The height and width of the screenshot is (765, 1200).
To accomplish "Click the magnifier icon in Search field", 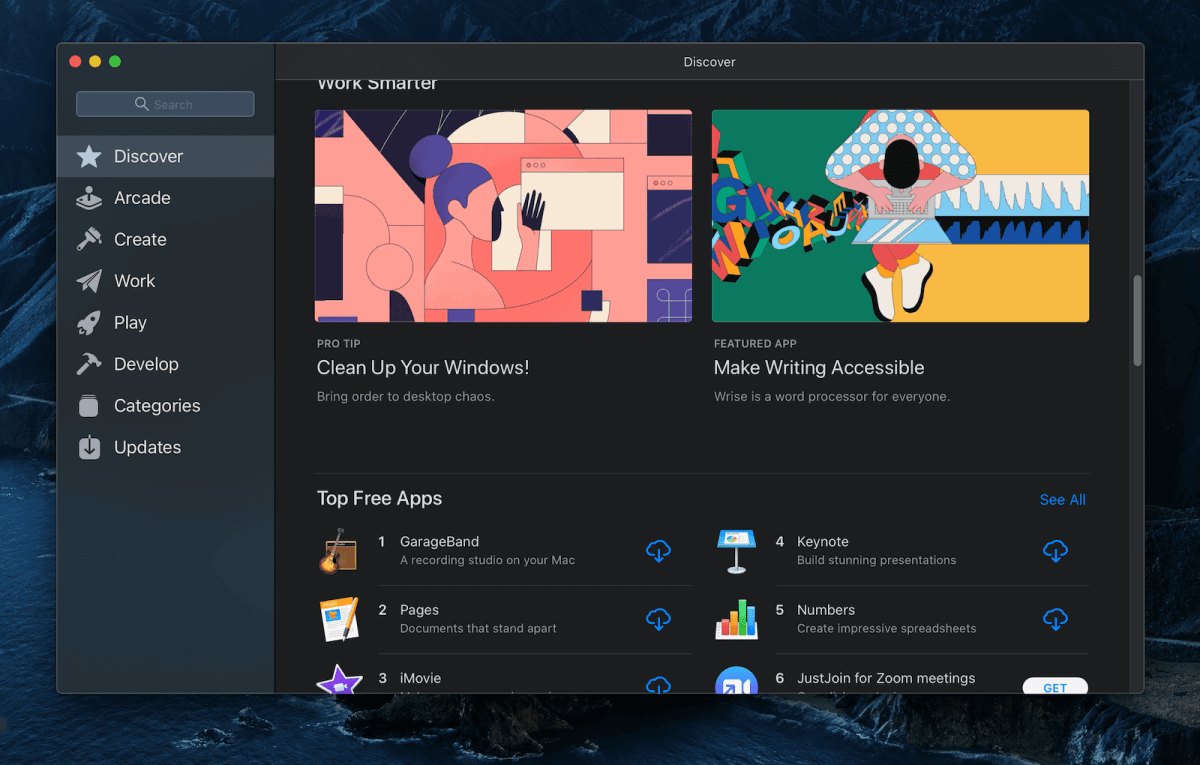I will tap(142, 104).
